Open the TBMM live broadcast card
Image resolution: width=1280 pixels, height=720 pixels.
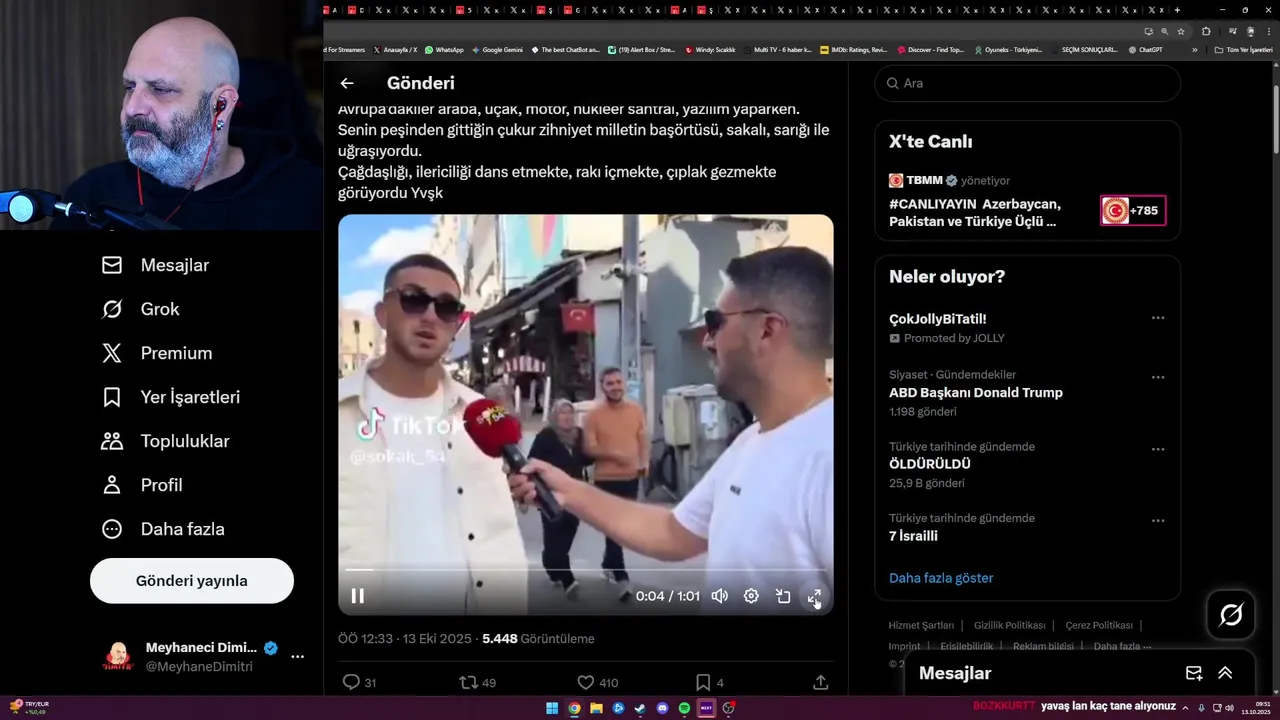1027,201
